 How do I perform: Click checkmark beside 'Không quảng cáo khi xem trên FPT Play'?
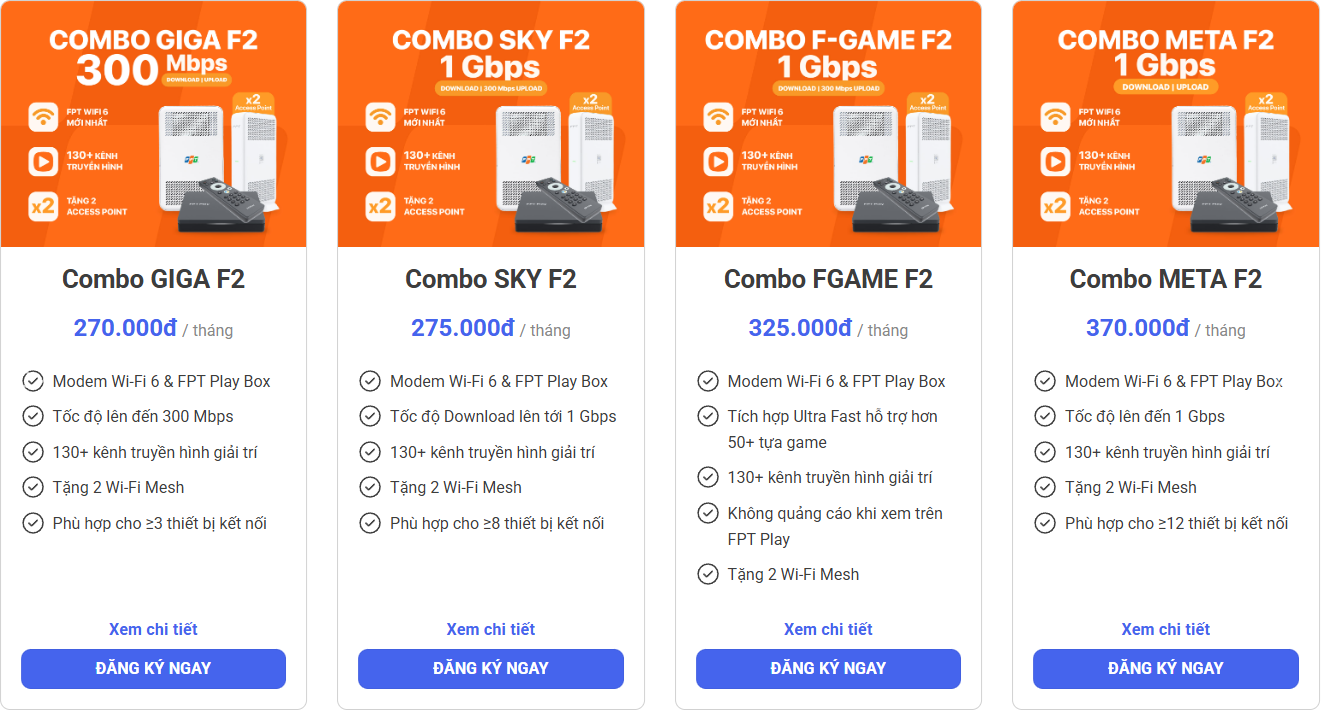[708, 513]
